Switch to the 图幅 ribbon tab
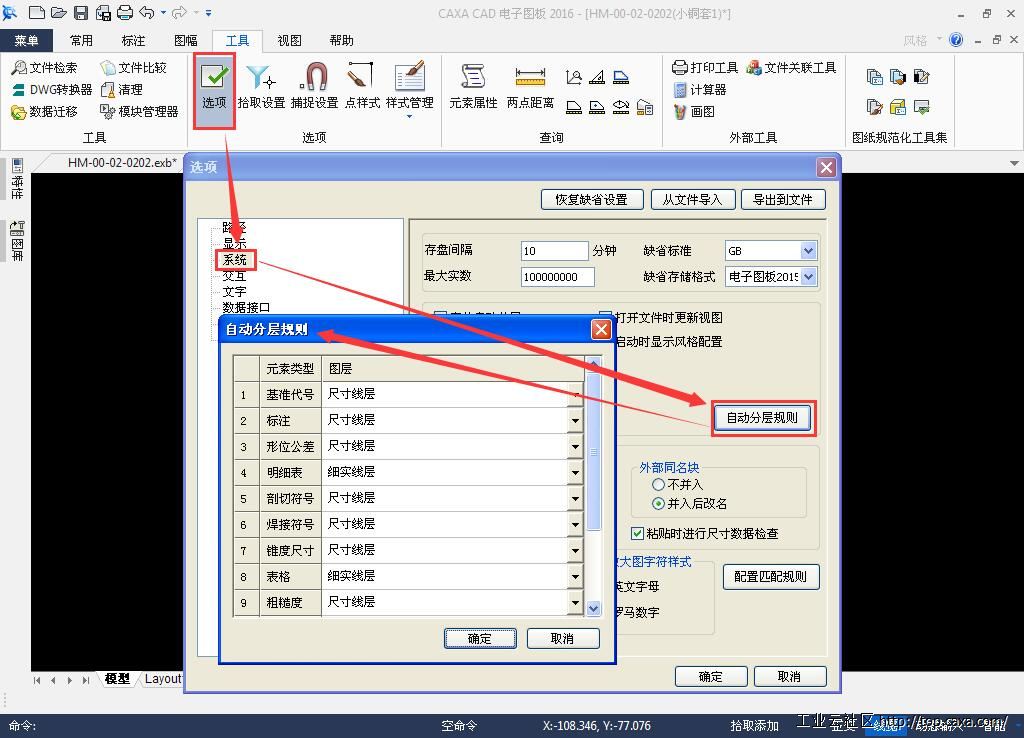1024x738 pixels. [185, 40]
